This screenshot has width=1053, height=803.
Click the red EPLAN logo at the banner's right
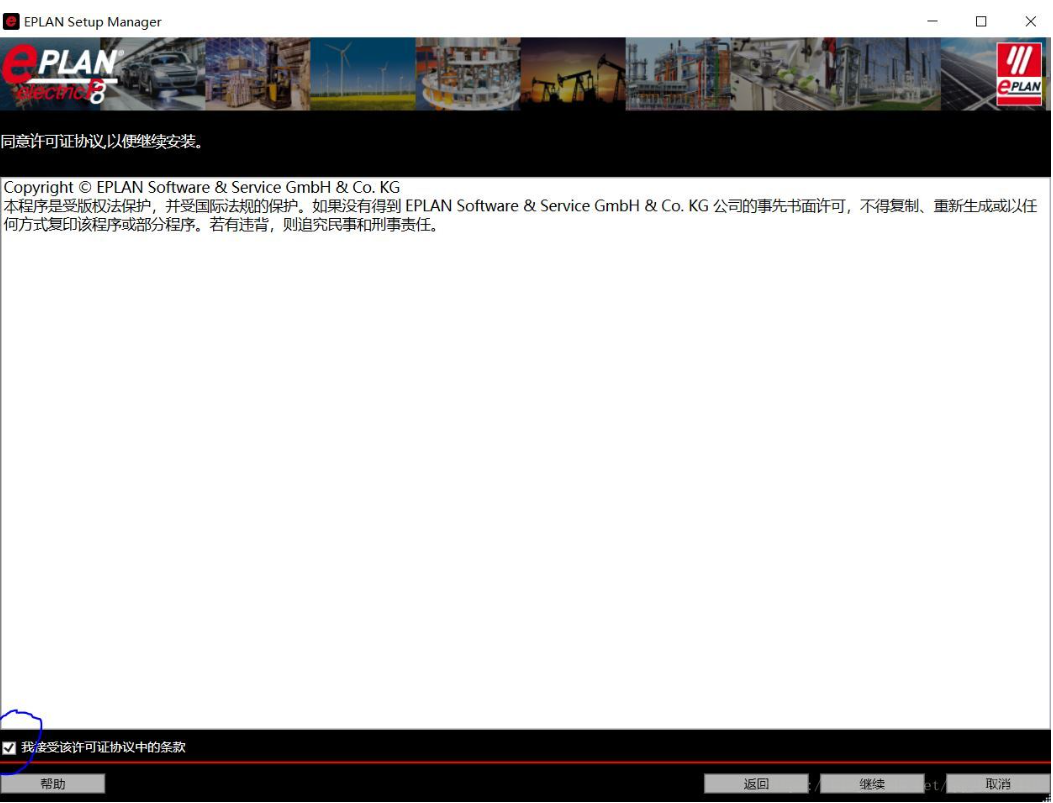pyautogui.click(x=1019, y=74)
